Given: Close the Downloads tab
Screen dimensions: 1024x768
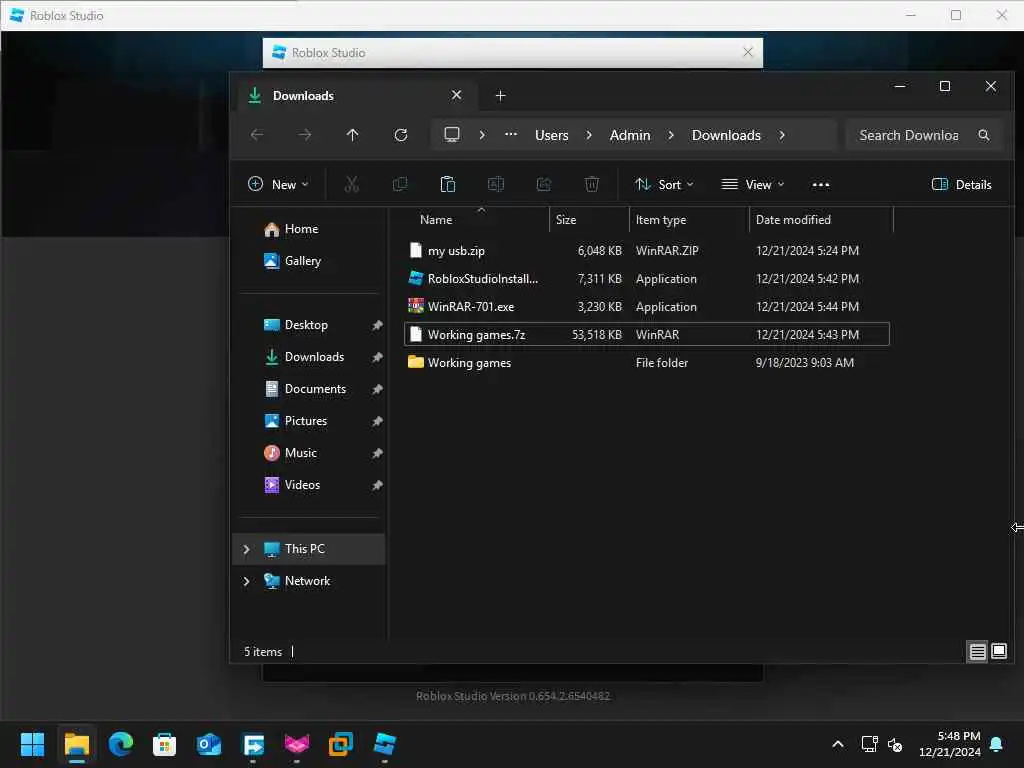Looking at the screenshot, I should click(x=456, y=95).
